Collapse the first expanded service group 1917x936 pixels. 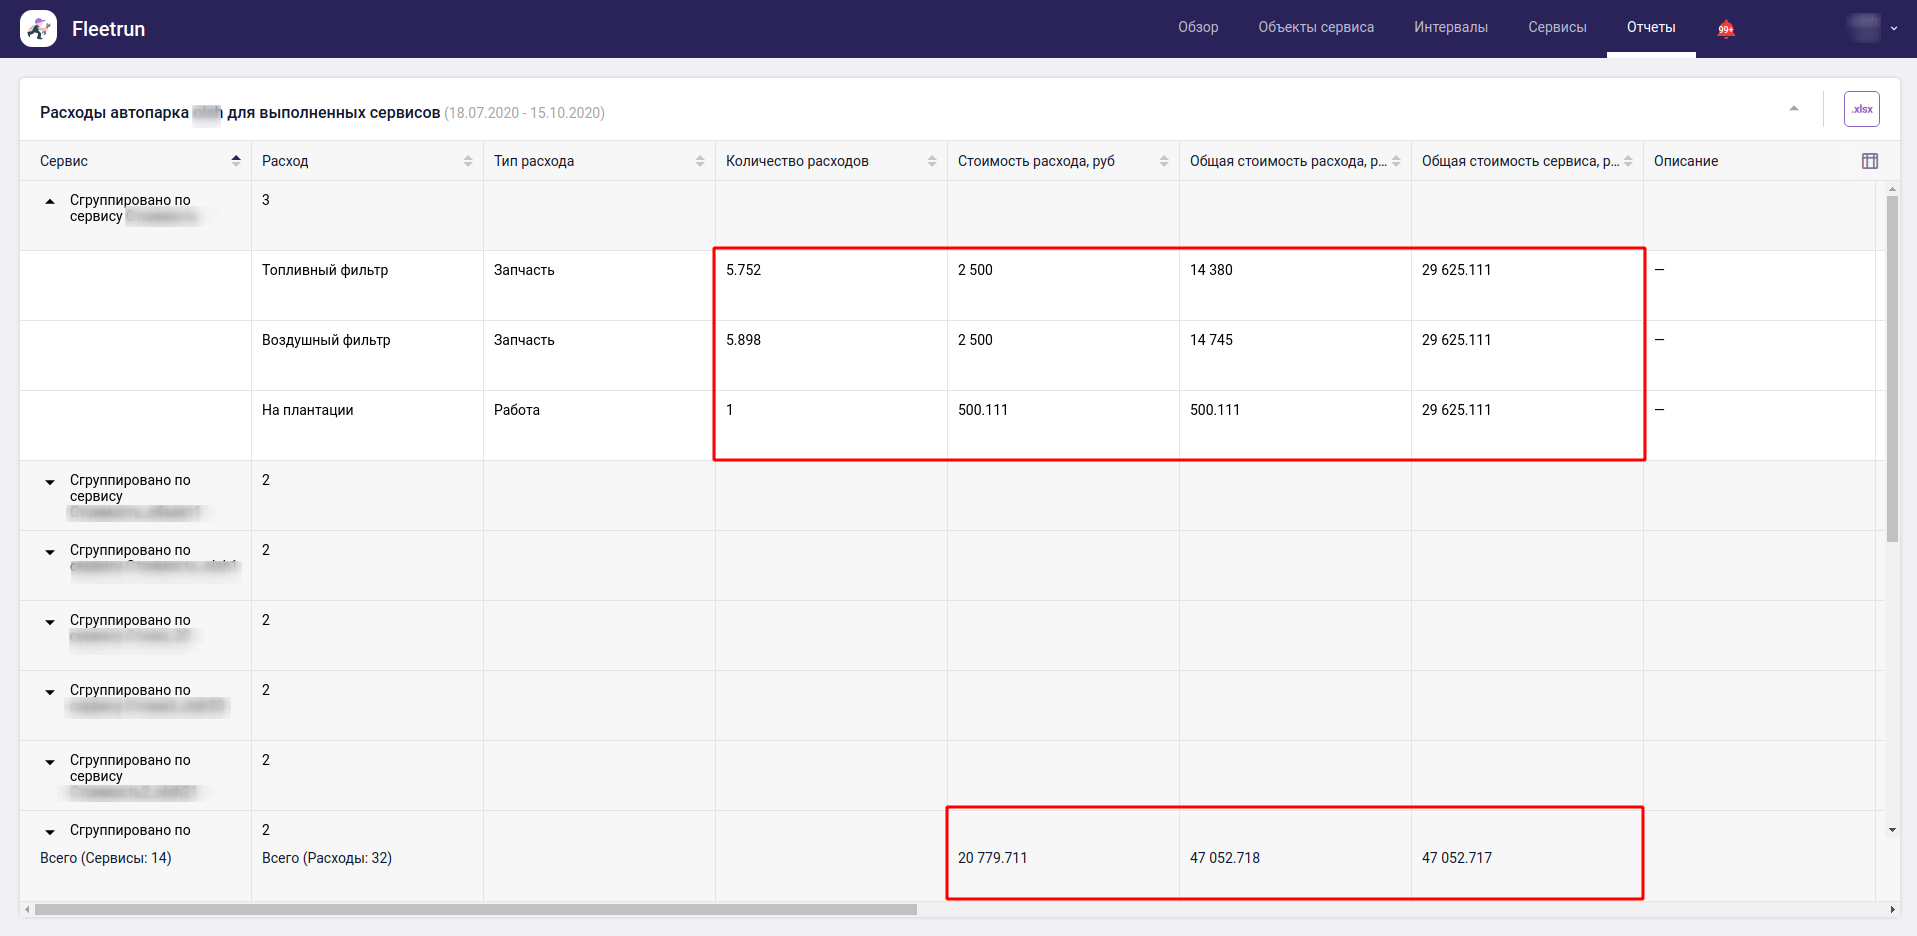(x=50, y=201)
